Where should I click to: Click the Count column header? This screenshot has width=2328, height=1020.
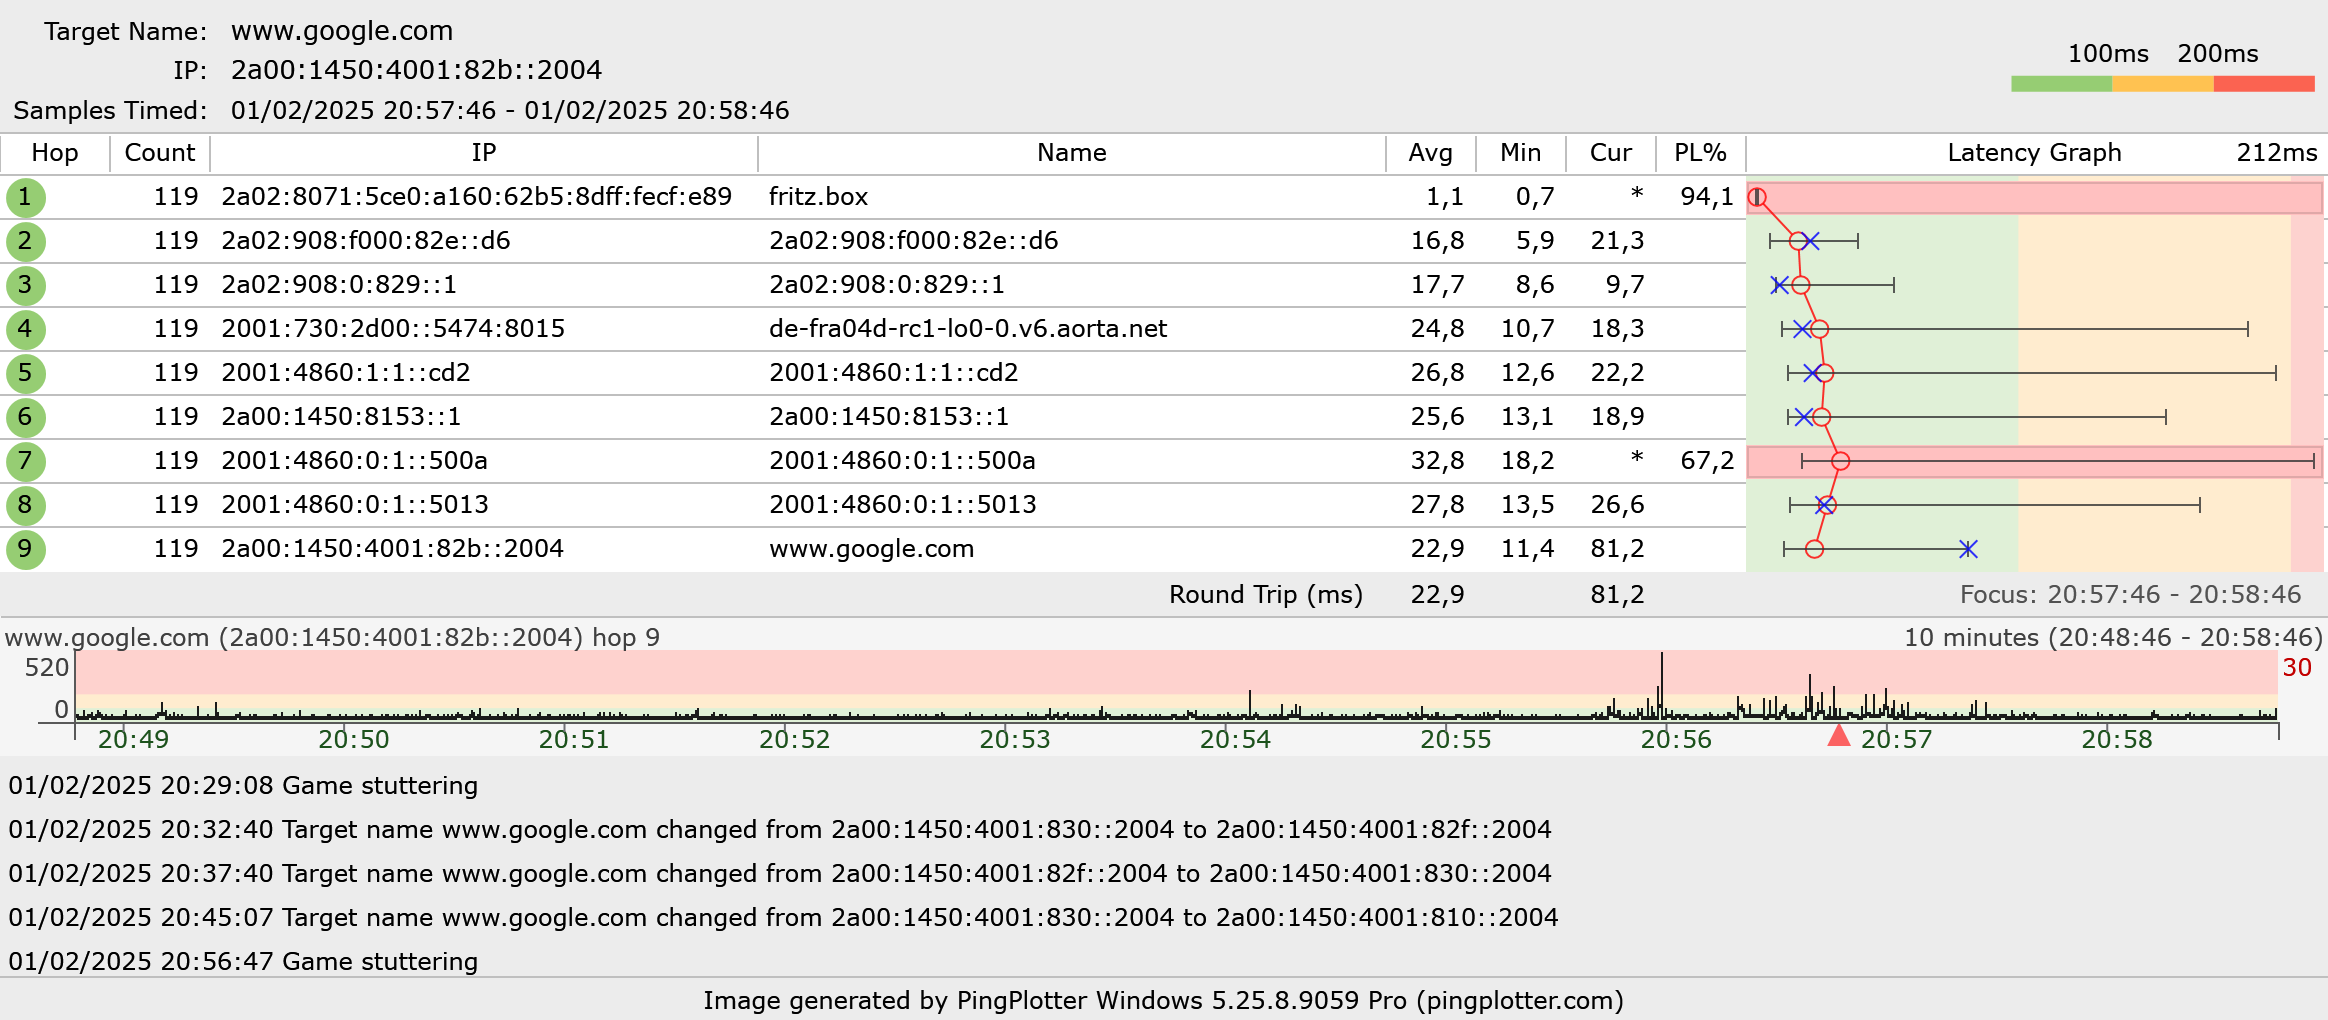(160, 153)
